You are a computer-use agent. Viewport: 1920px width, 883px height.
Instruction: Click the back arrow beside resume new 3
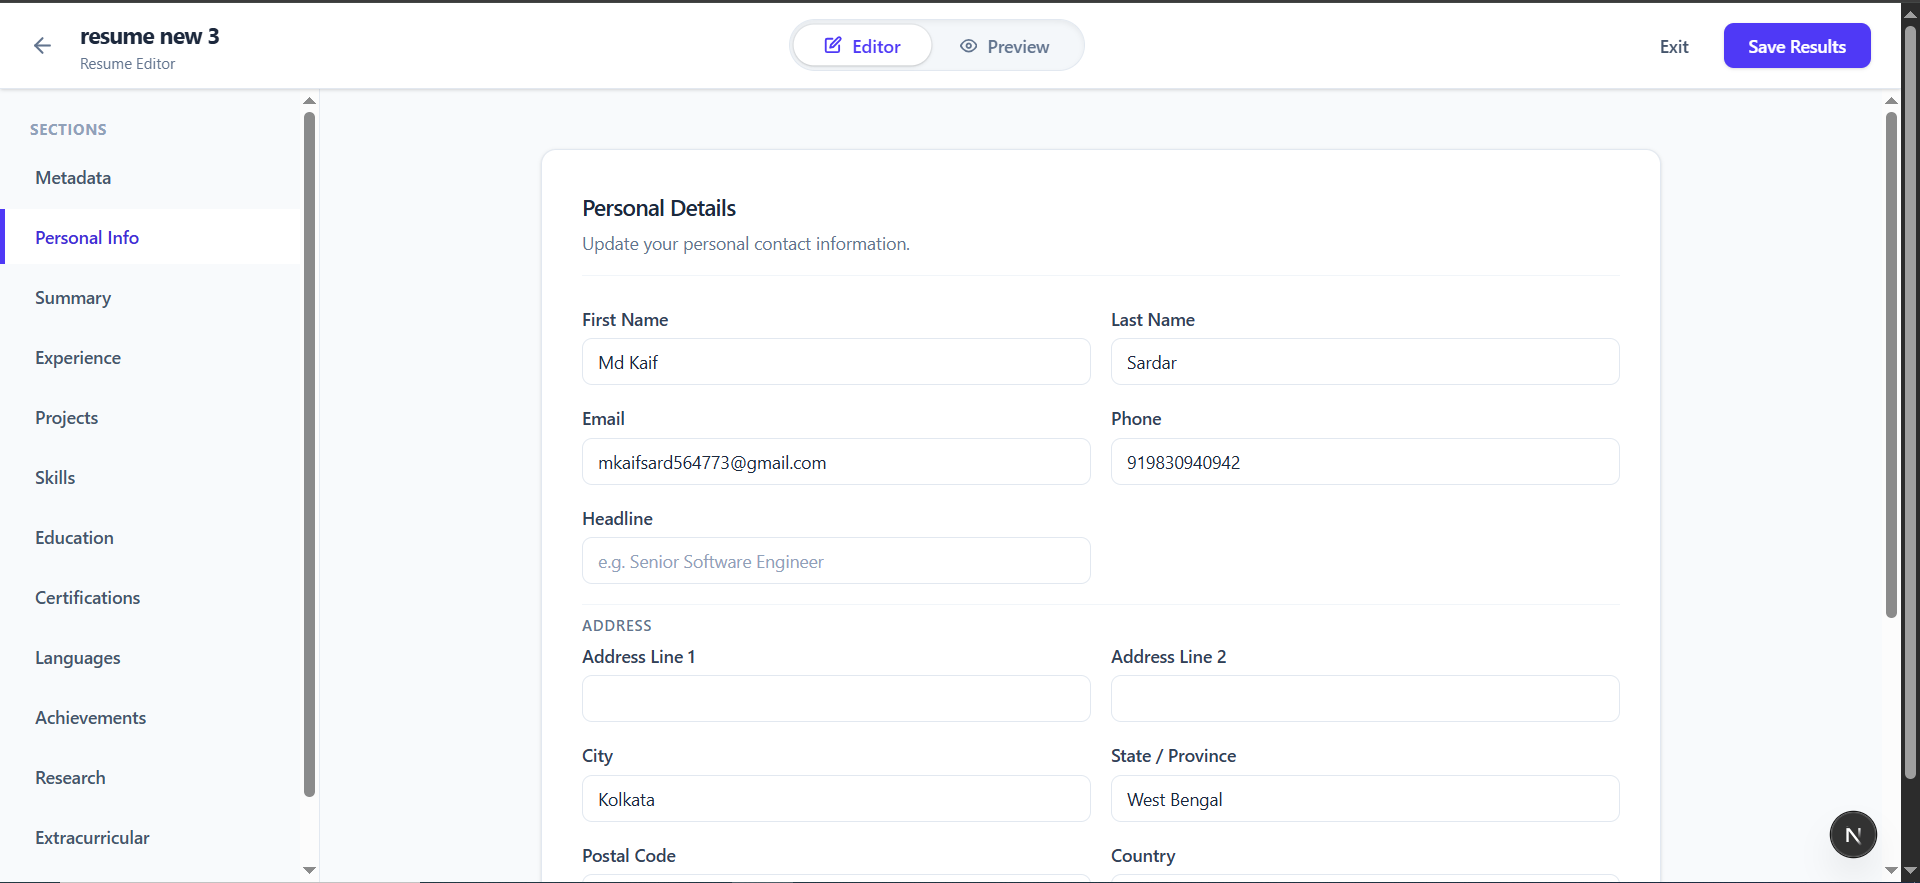click(42, 45)
